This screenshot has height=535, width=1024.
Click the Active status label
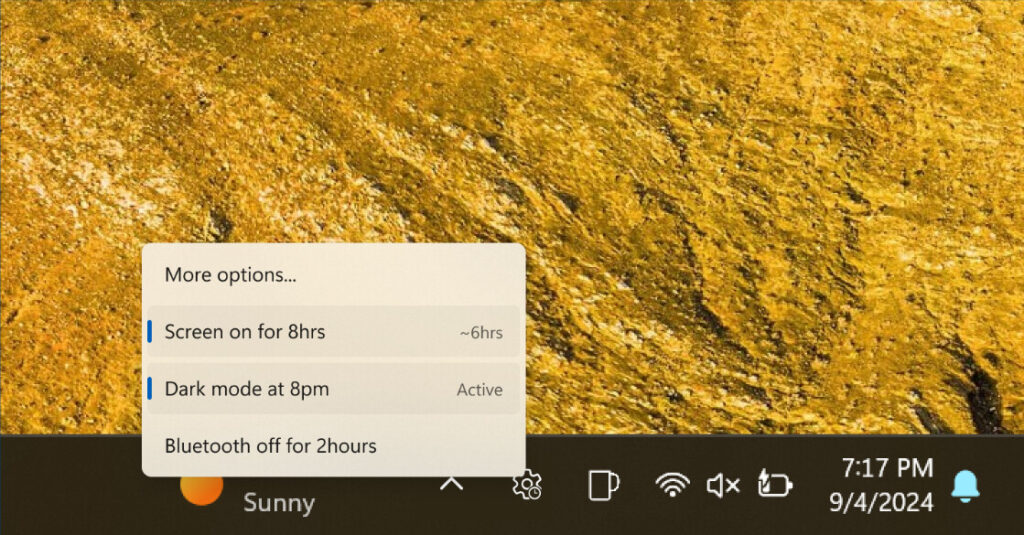[479, 390]
